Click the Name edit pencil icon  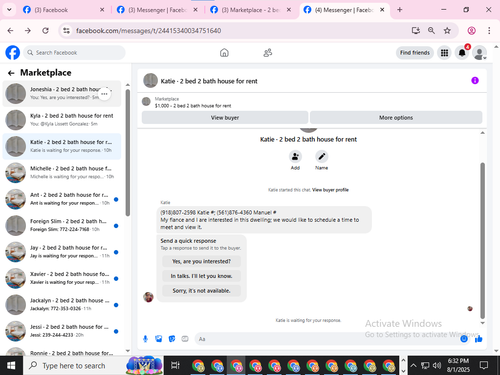pos(321,156)
